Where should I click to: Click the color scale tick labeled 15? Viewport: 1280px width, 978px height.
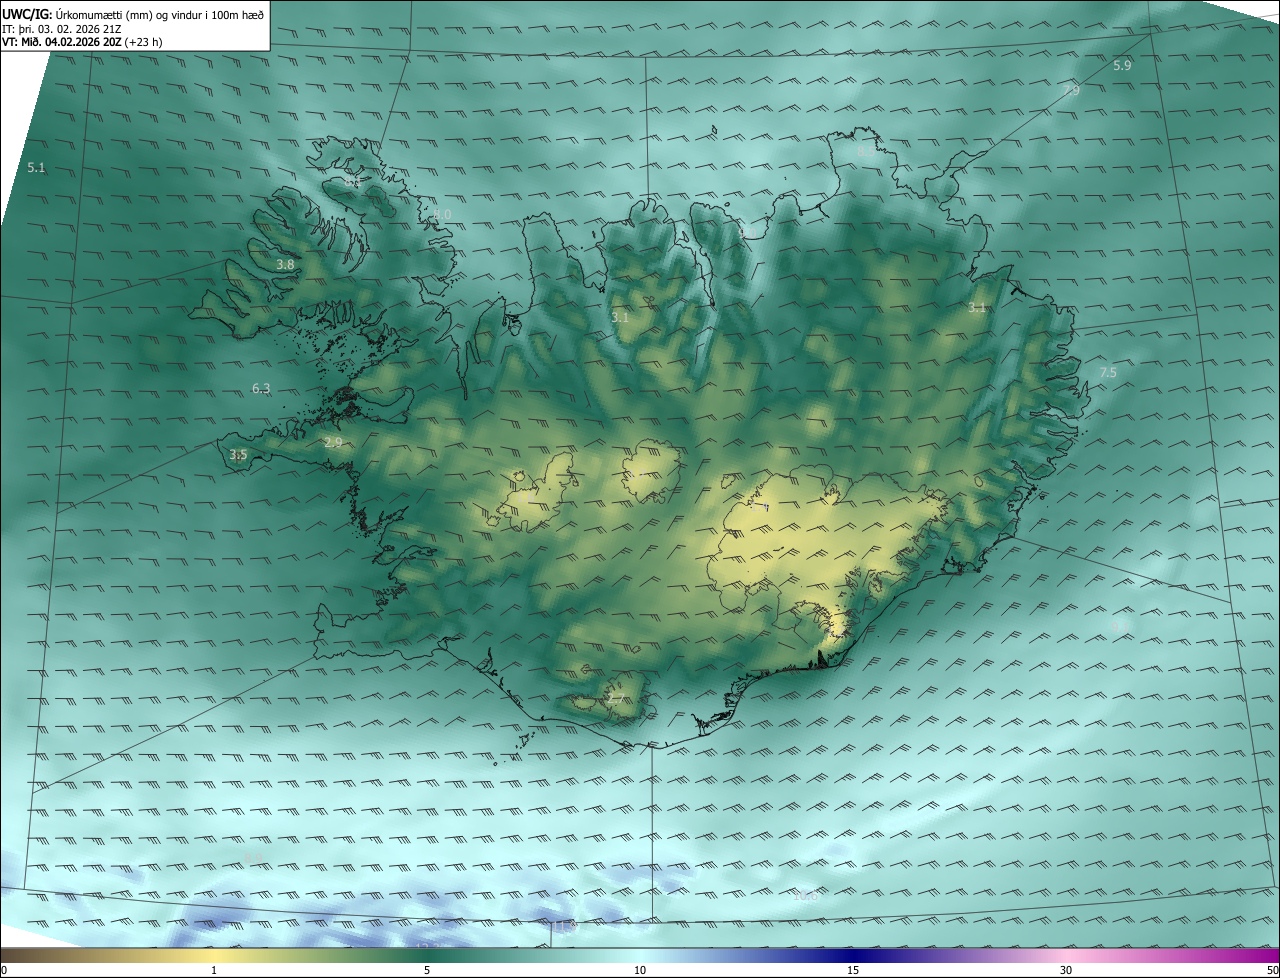[853, 970]
